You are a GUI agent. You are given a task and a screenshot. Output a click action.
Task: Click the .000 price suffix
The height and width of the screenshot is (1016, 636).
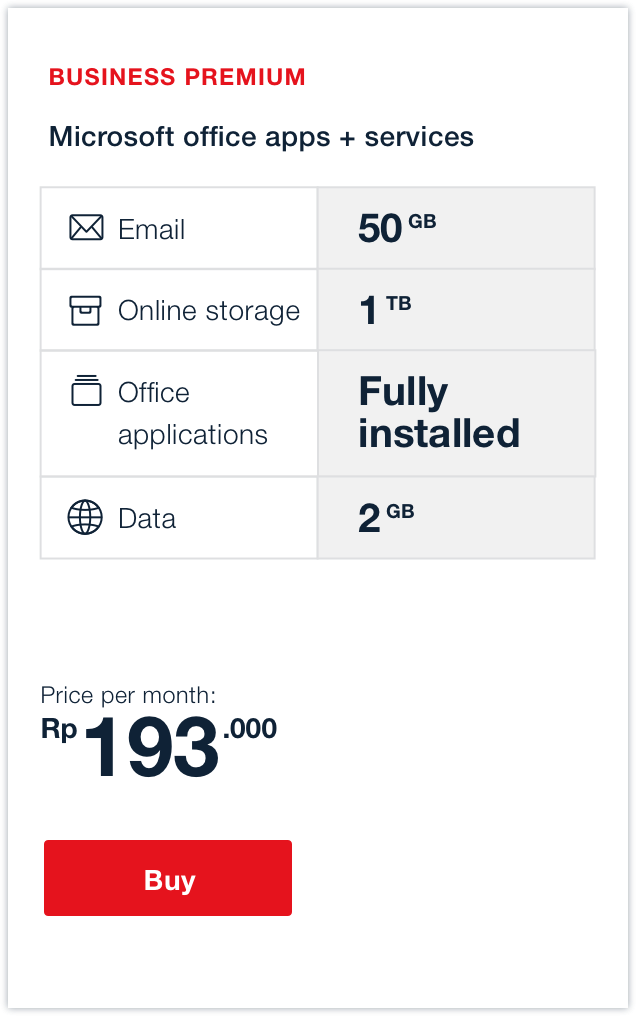(250, 729)
